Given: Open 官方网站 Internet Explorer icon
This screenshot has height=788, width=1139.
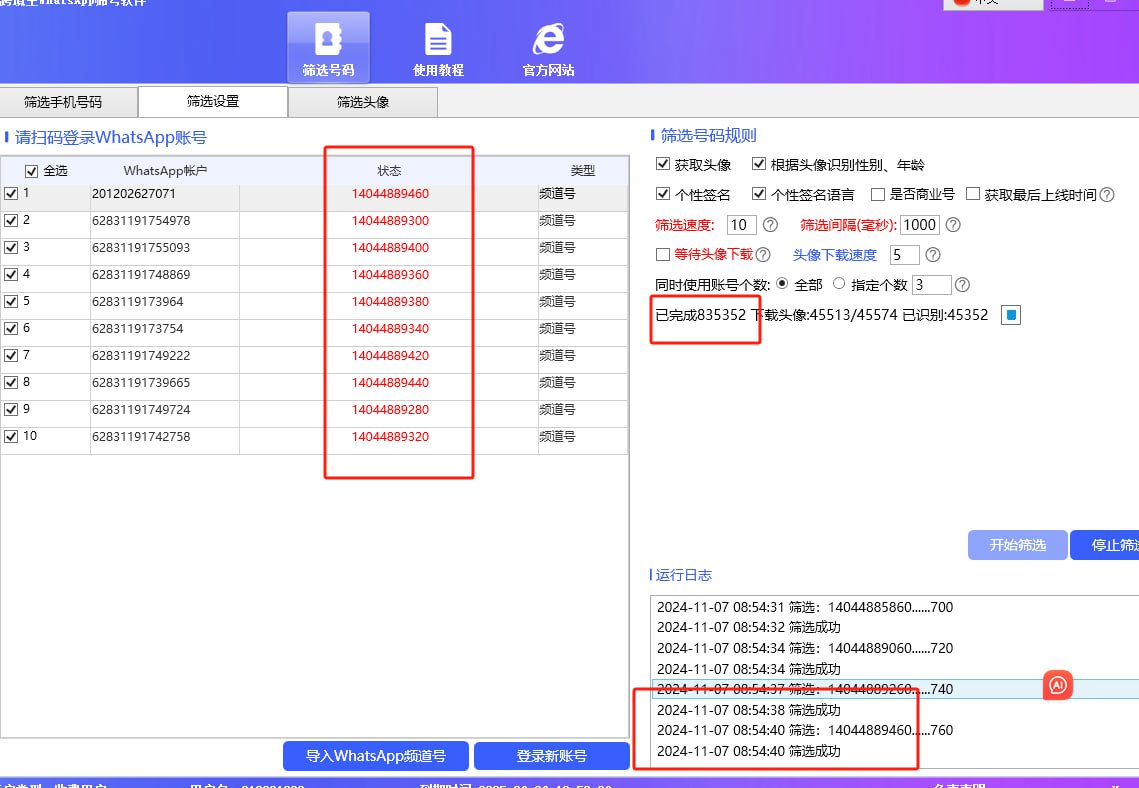Looking at the screenshot, I should pos(548,40).
